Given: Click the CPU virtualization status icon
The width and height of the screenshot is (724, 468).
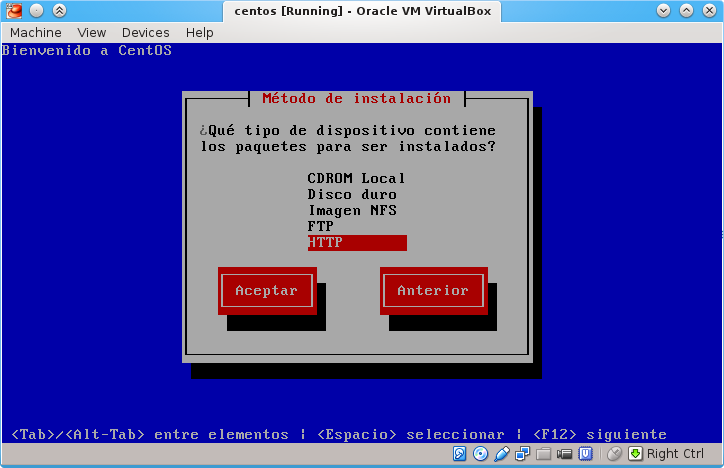Looking at the screenshot, I should pyautogui.click(x=585, y=454).
